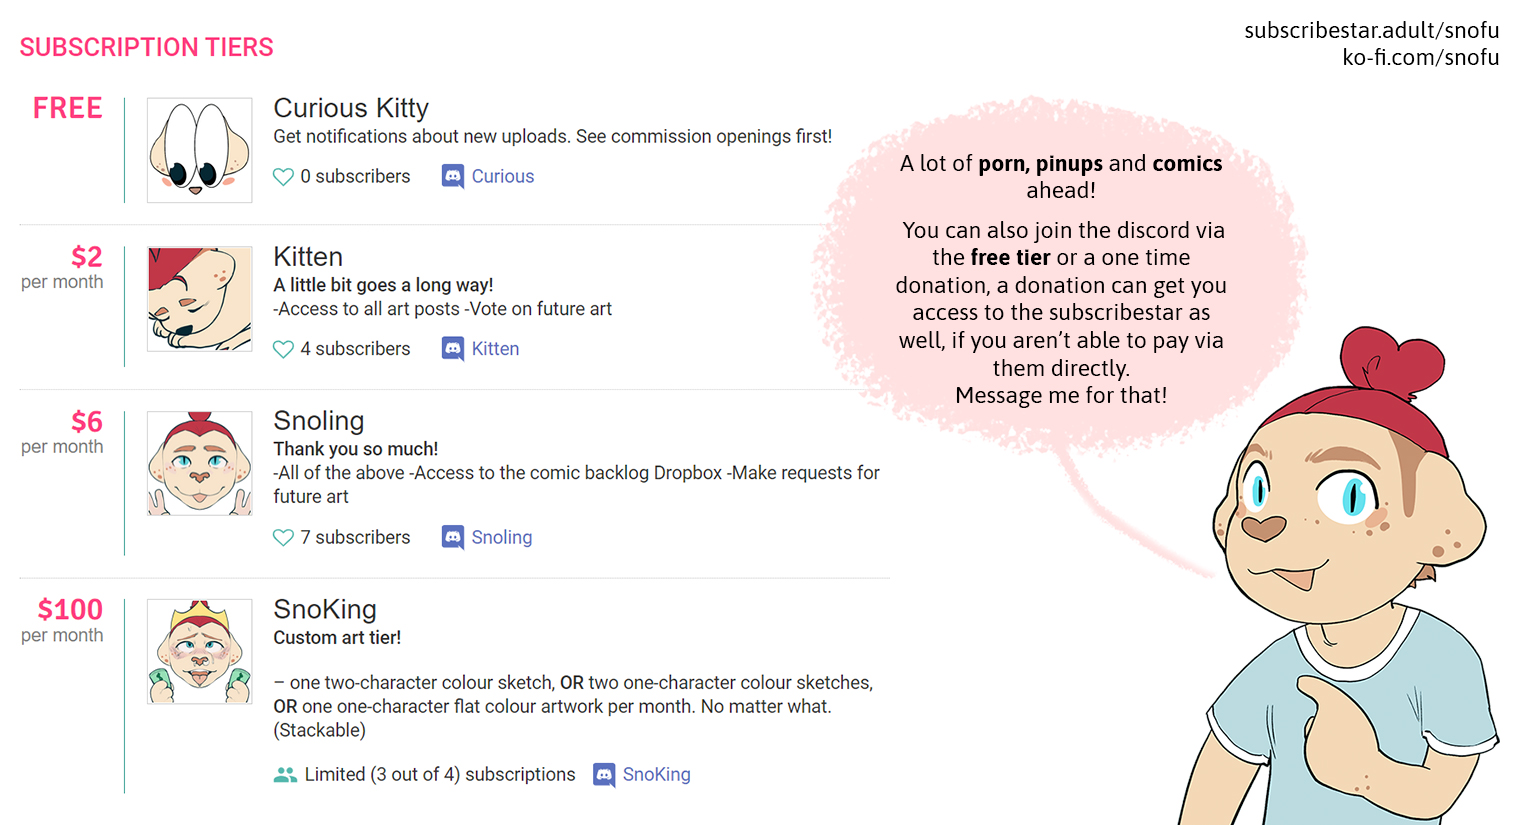Click the SnoKing tier title
Screen dimensions: 1521x825
click(325, 610)
